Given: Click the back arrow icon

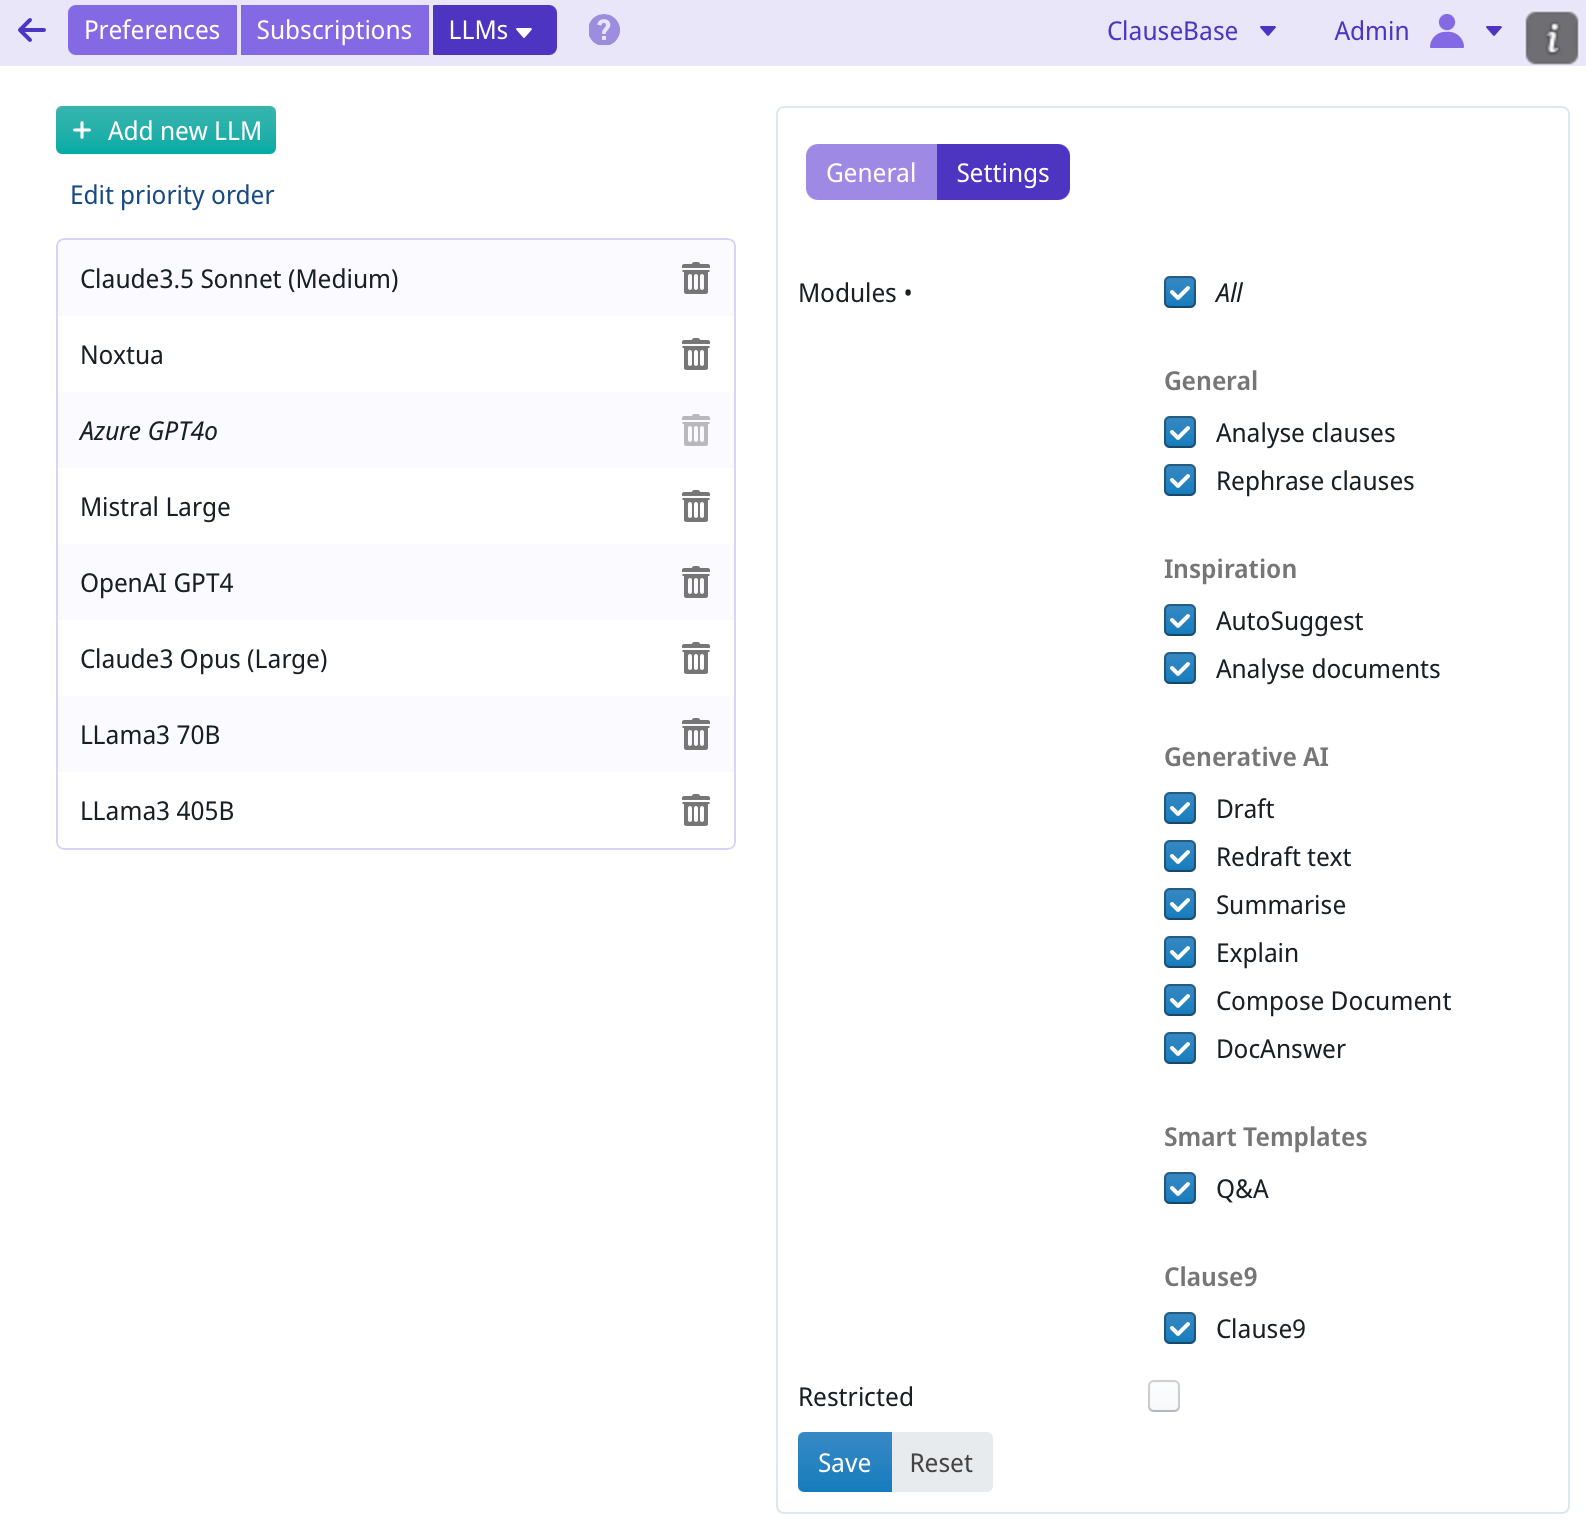Looking at the screenshot, I should 32,30.
